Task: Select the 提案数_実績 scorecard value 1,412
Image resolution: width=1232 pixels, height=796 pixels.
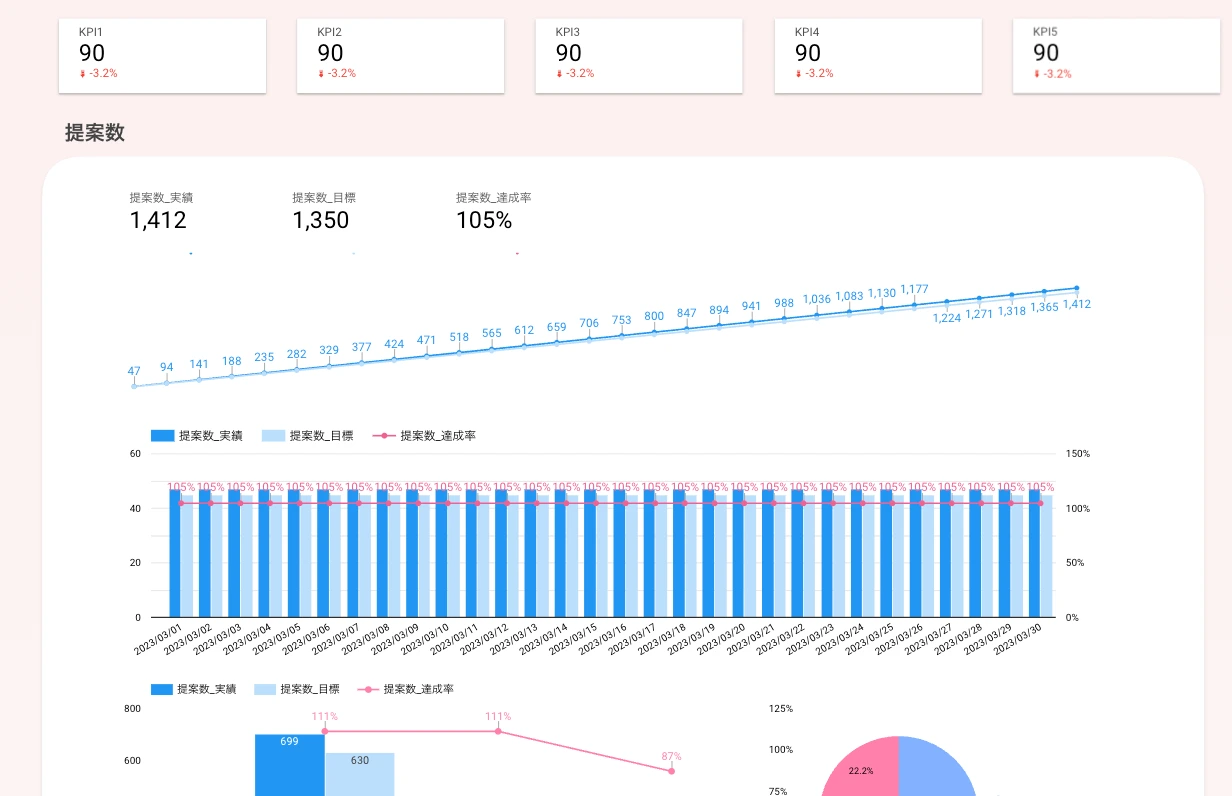Action: (158, 220)
